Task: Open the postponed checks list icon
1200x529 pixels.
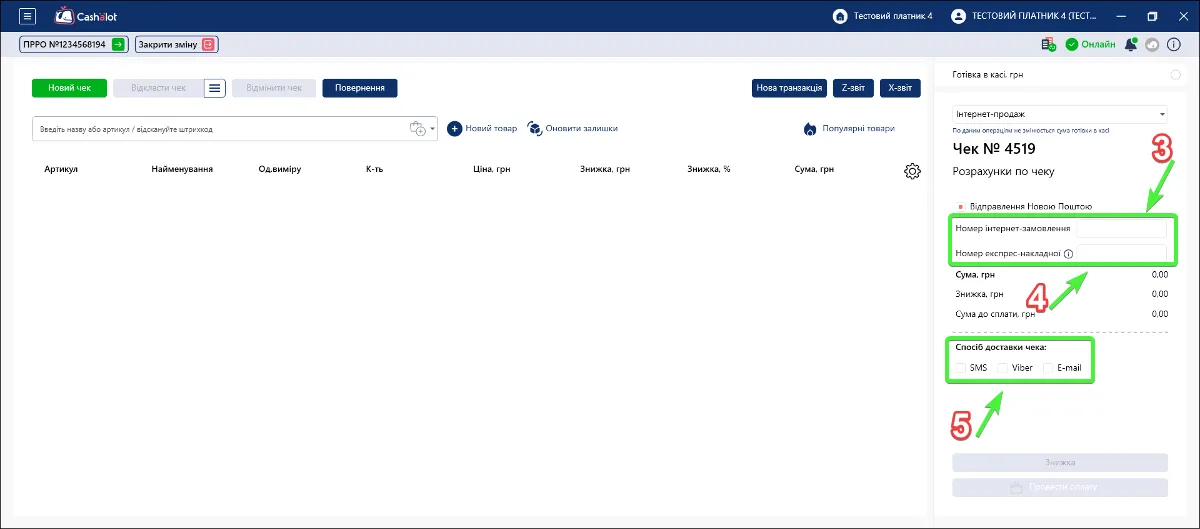Action: (215, 88)
